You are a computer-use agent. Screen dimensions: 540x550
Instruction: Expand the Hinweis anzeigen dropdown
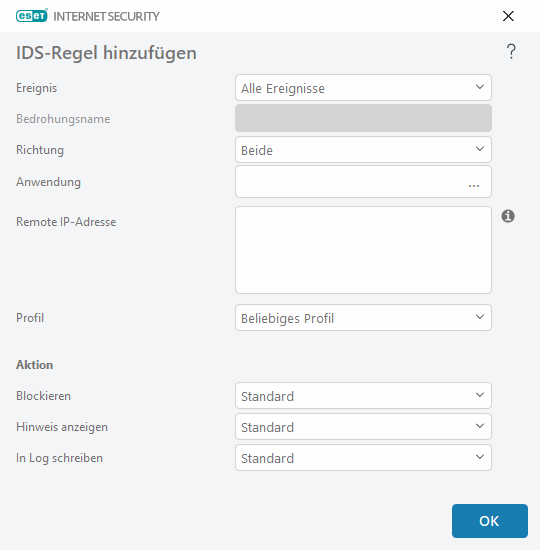pos(363,427)
